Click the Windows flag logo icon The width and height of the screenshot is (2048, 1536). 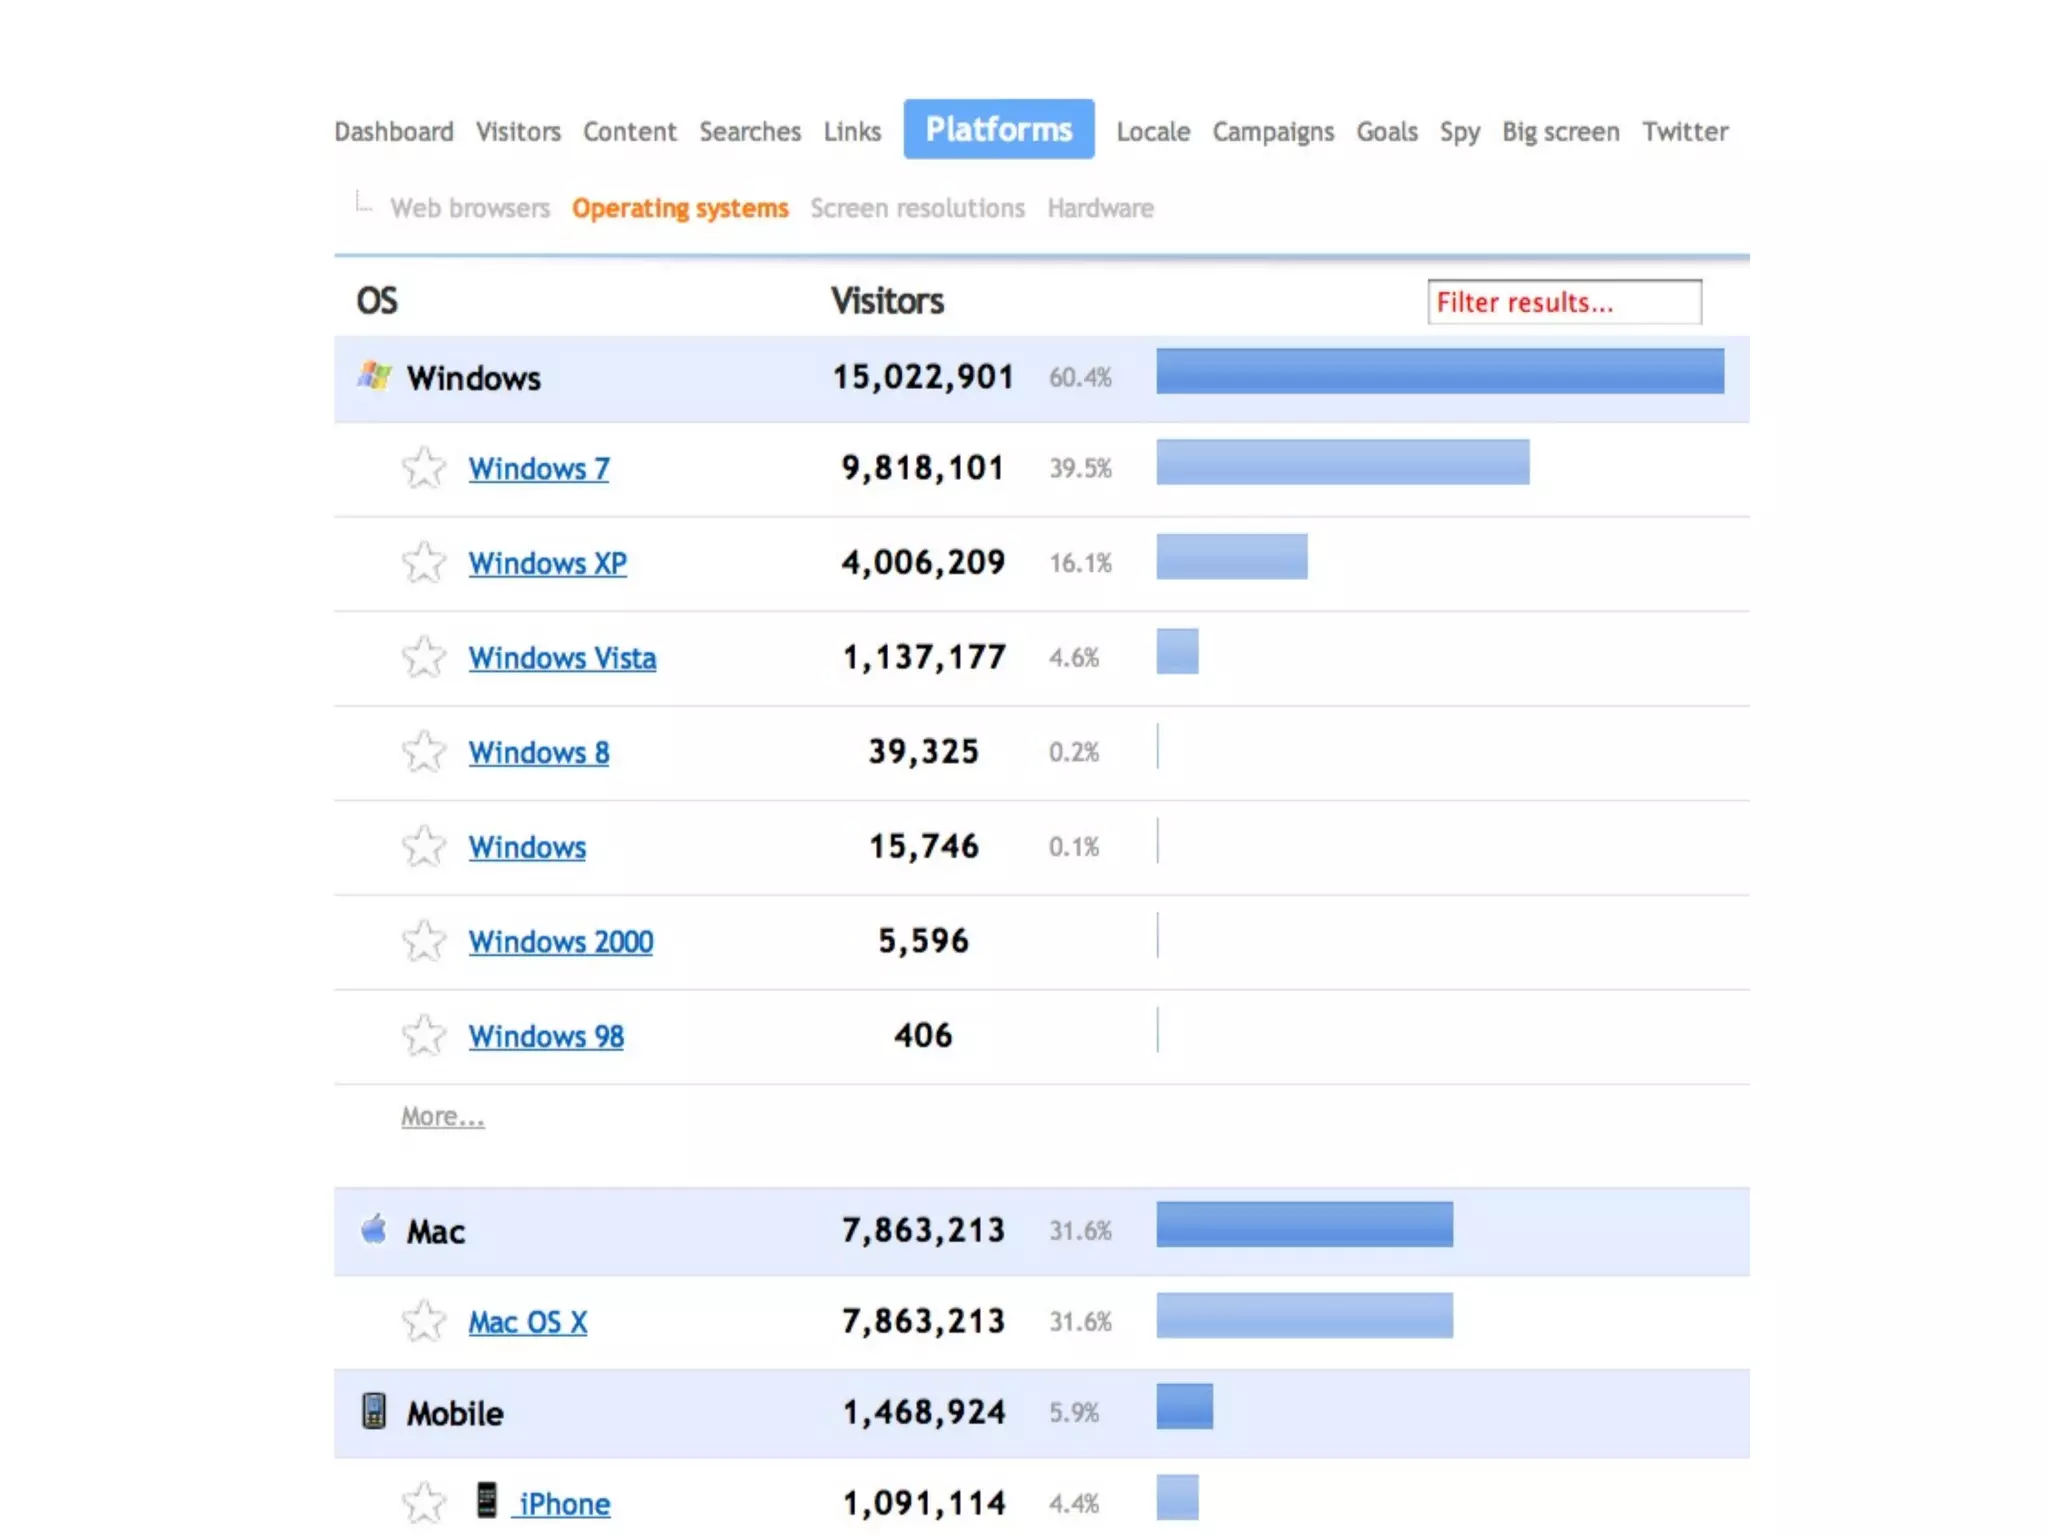[374, 377]
